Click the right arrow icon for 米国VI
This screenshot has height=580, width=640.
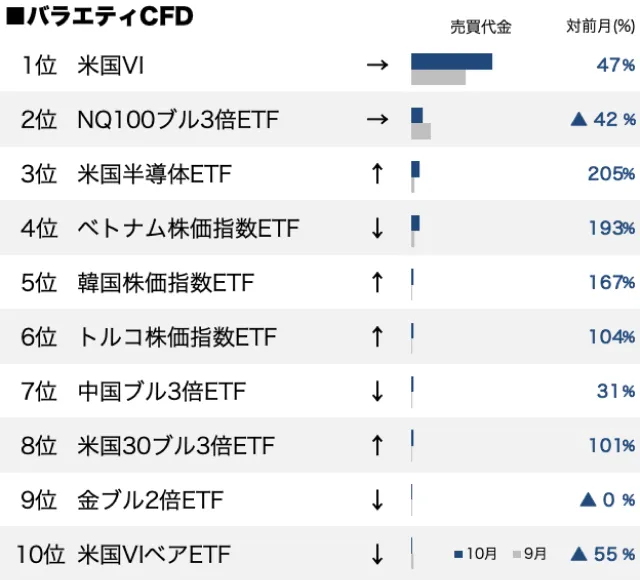point(377,66)
